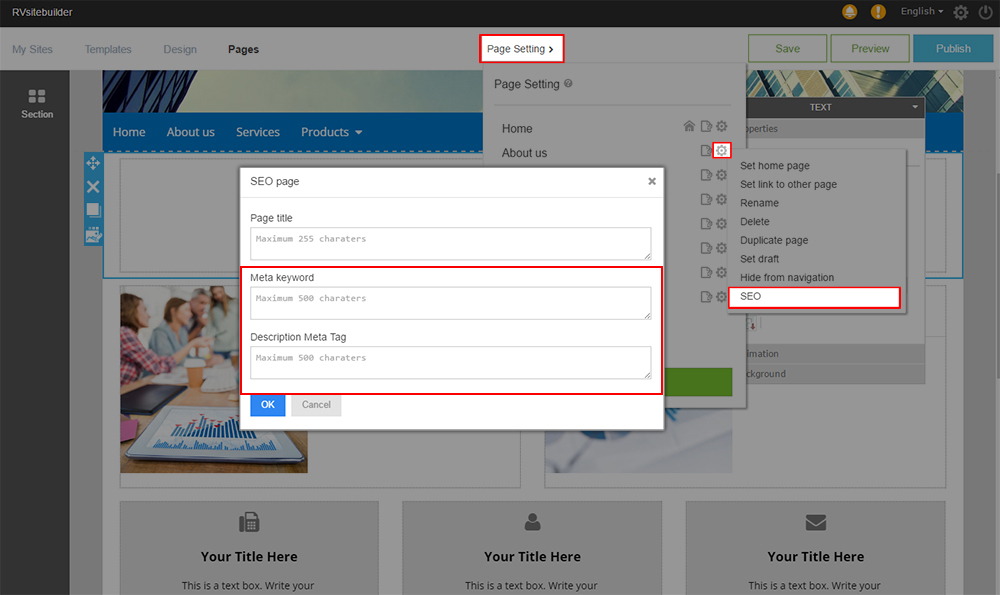1000x595 pixels.
Task: Expand the Products menu in site navigation
Action: coord(331,132)
